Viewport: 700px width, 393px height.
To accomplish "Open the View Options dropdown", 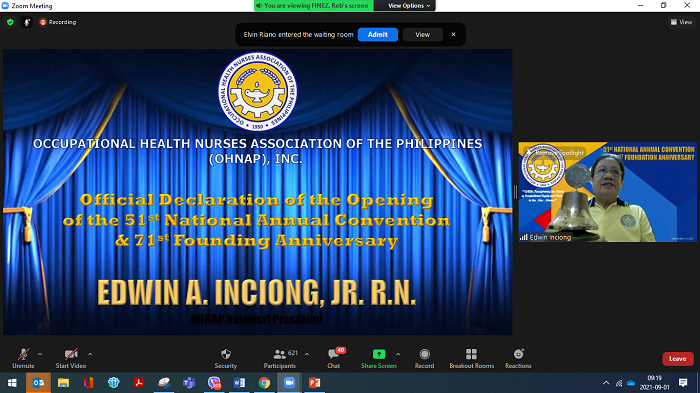I will [409, 5].
